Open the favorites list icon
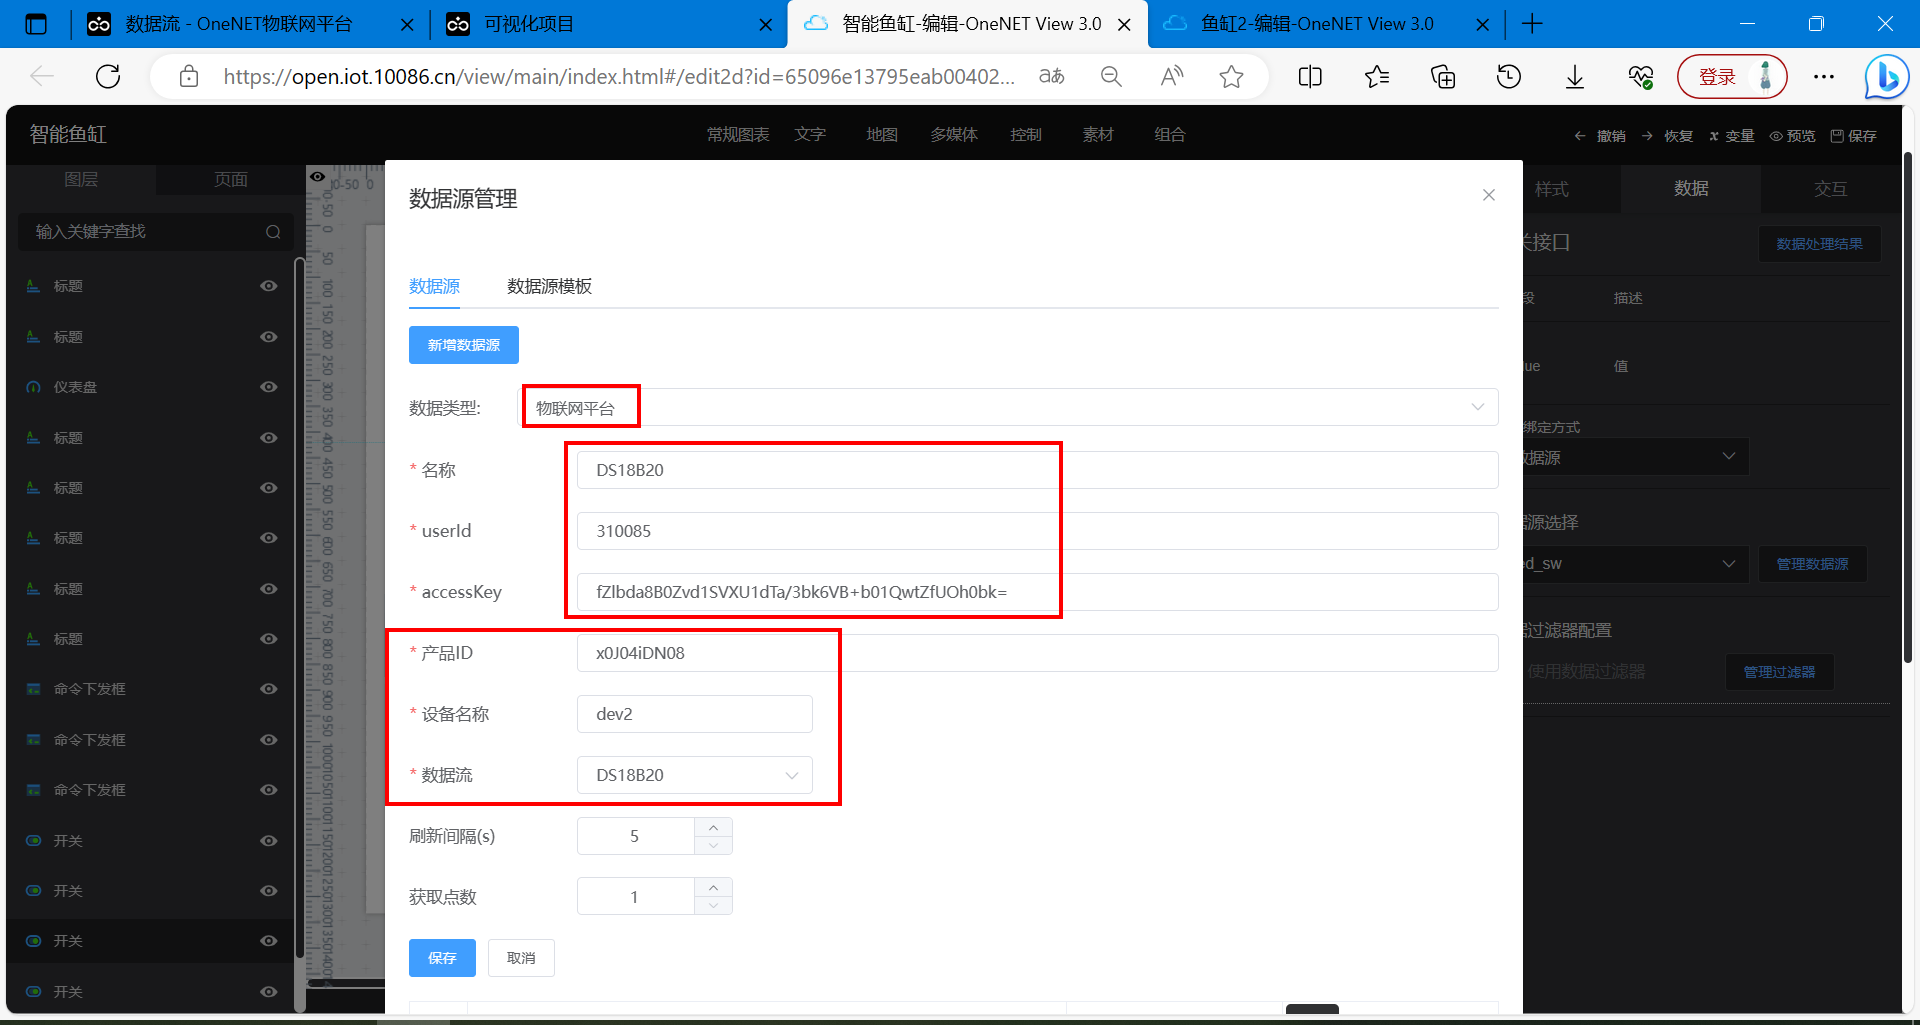This screenshot has width=1920, height=1025. pyautogui.click(x=1377, y=76)
